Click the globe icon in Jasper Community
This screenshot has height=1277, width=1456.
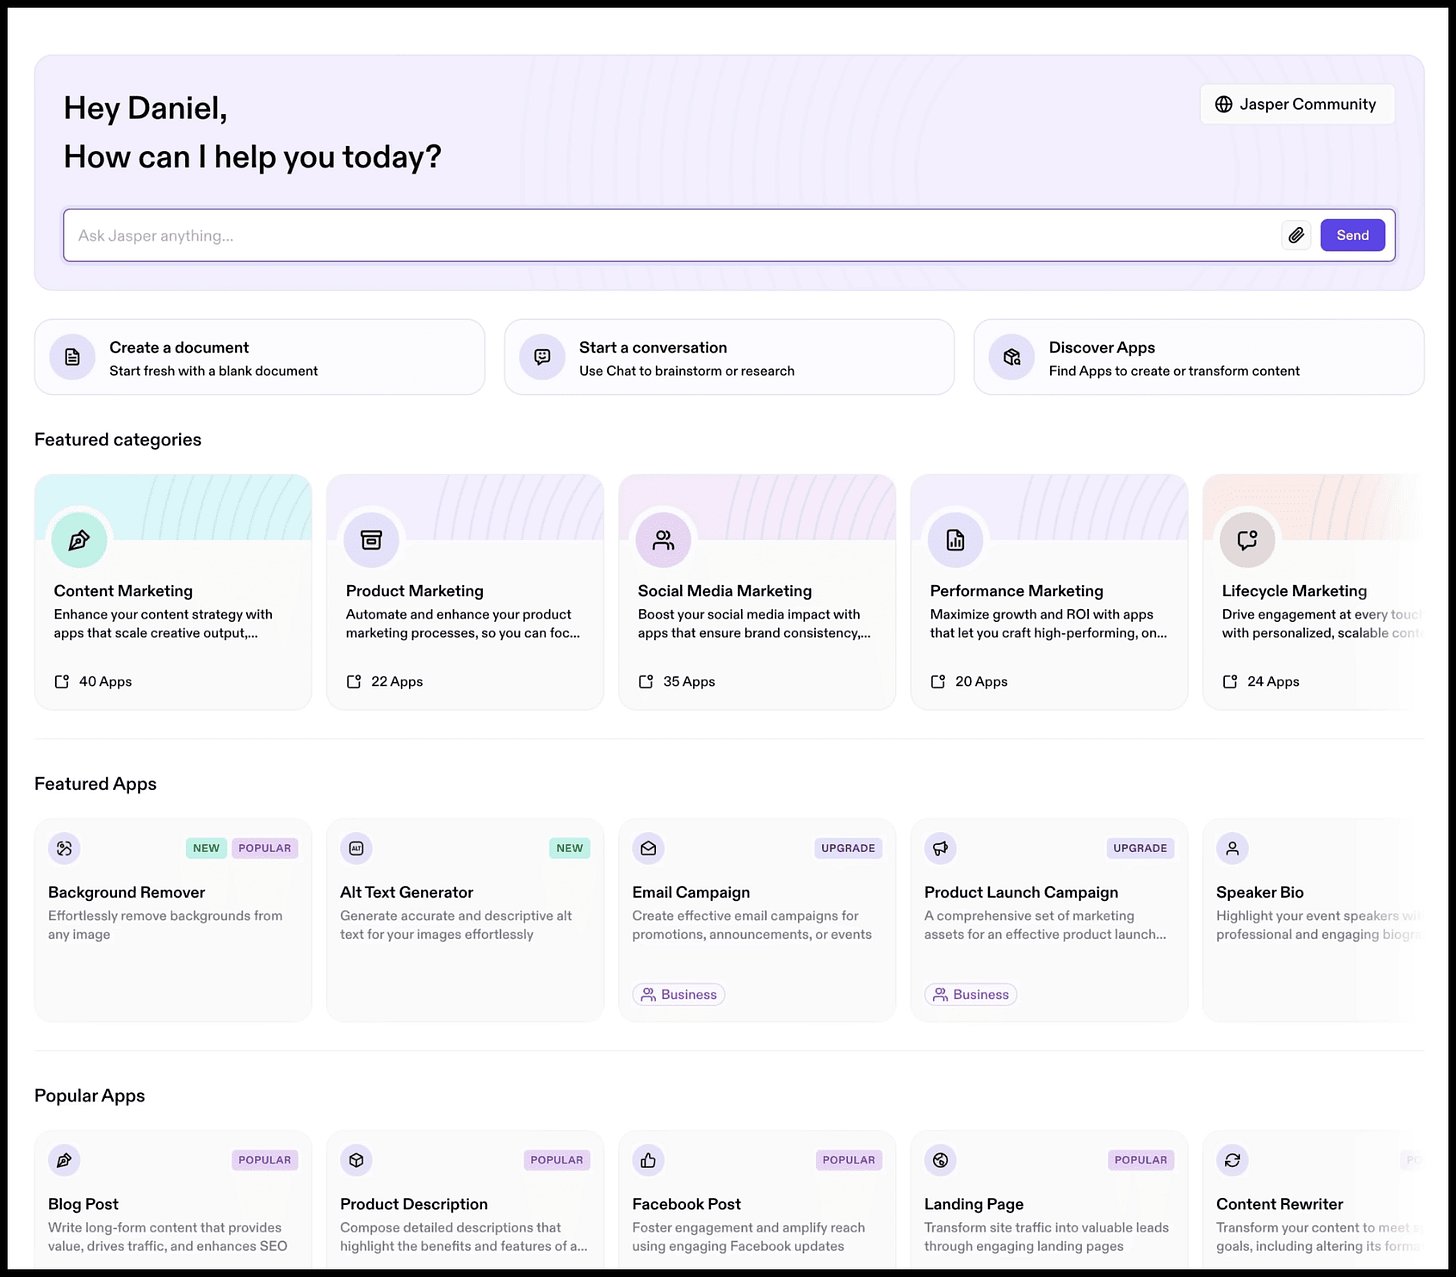point(1223,104)
